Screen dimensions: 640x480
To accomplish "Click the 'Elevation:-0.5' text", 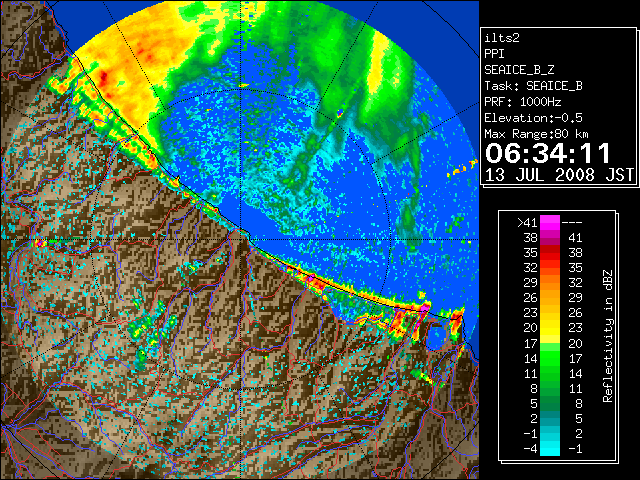I will 533,118.
